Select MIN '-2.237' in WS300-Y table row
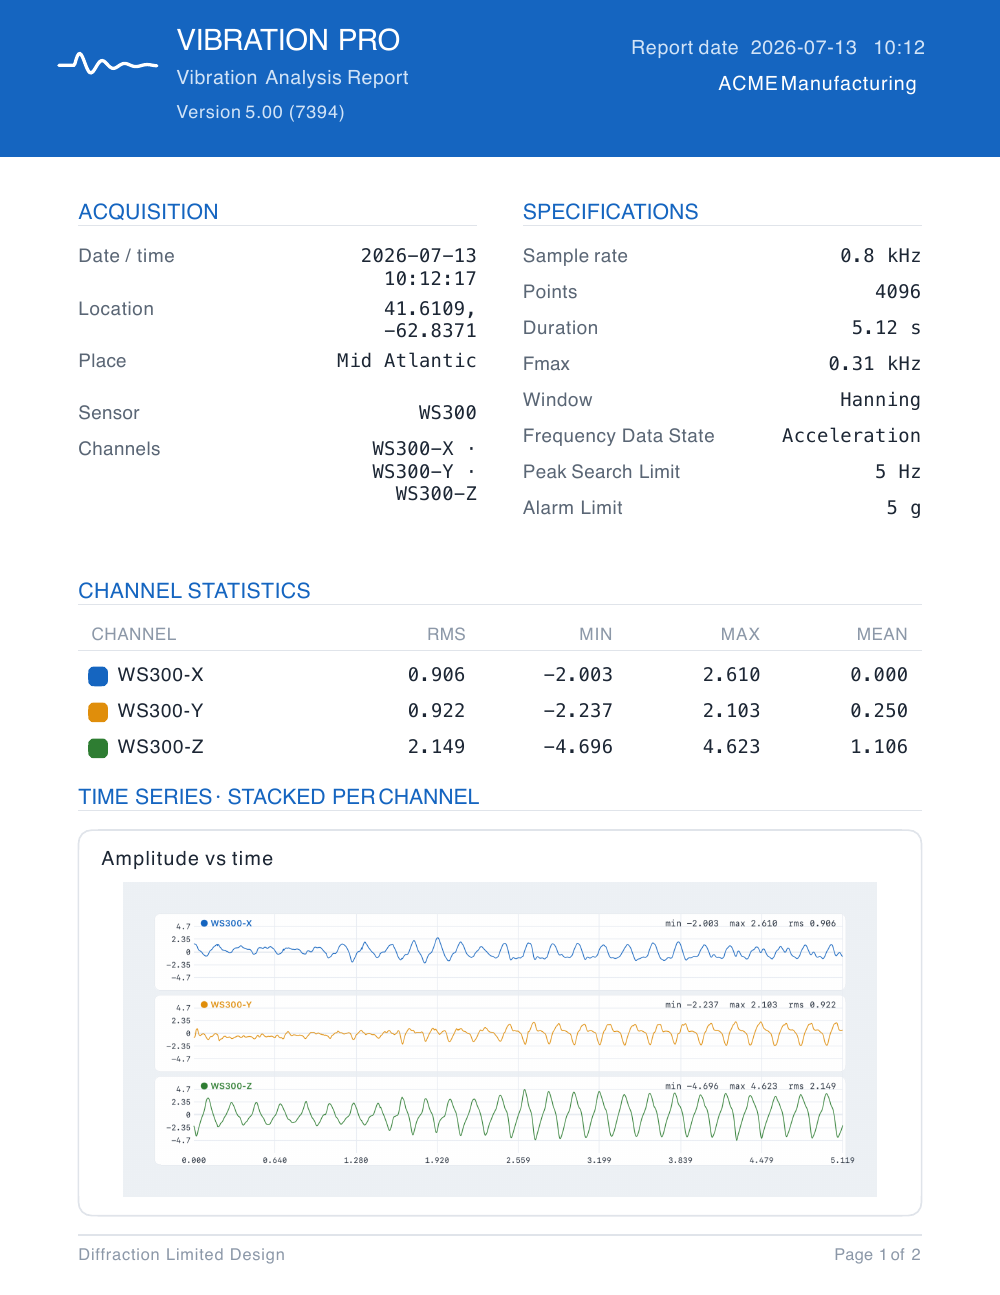The width and height of the screenshot is (1000, 1295). (578, 711)
